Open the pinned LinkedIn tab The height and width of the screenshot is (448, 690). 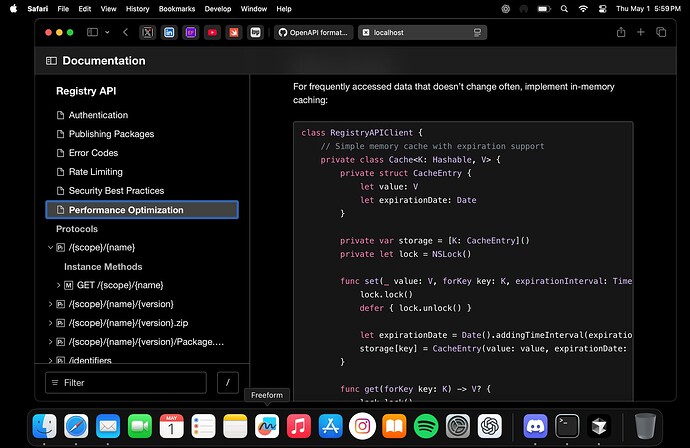(169, 32)
